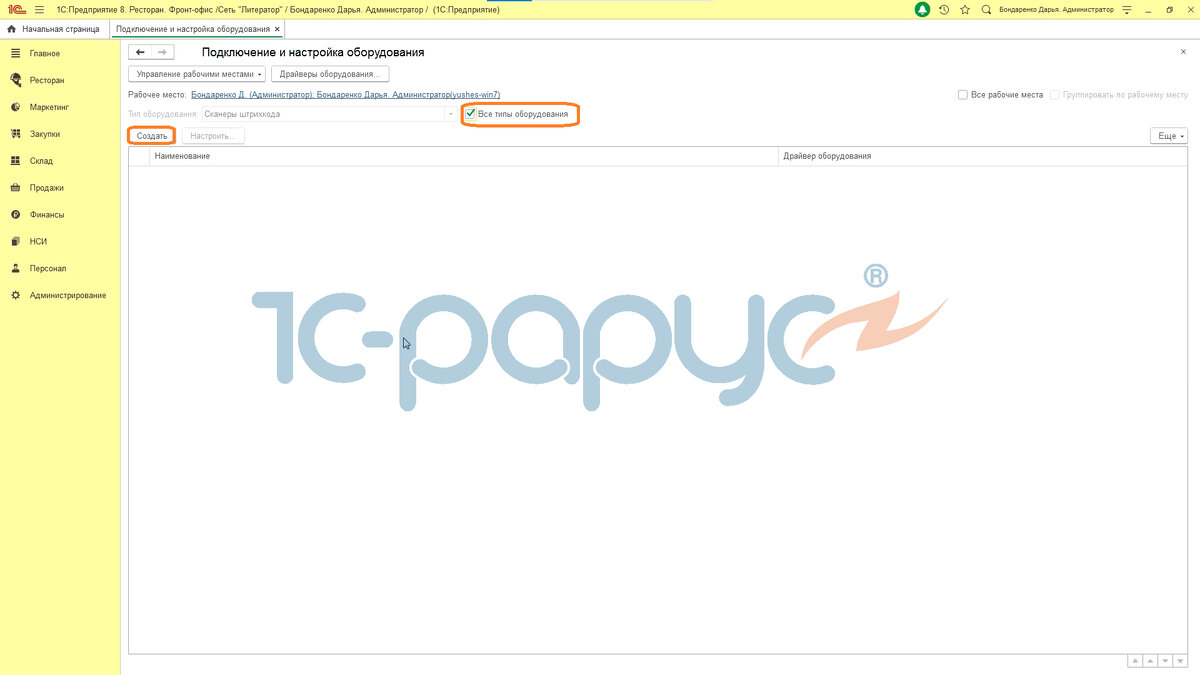The height and width of the screenshot is (675, 1200).
Task: Open service settings lines icon
Action: pos(1128,9)
